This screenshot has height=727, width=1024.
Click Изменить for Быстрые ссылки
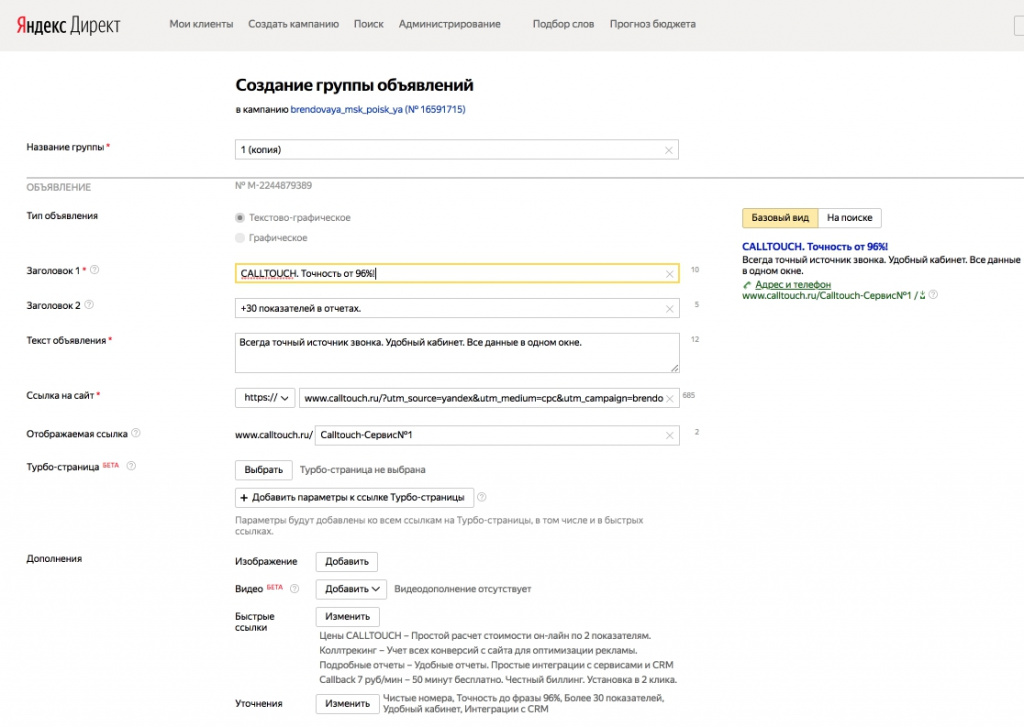(x=347, y=617)
